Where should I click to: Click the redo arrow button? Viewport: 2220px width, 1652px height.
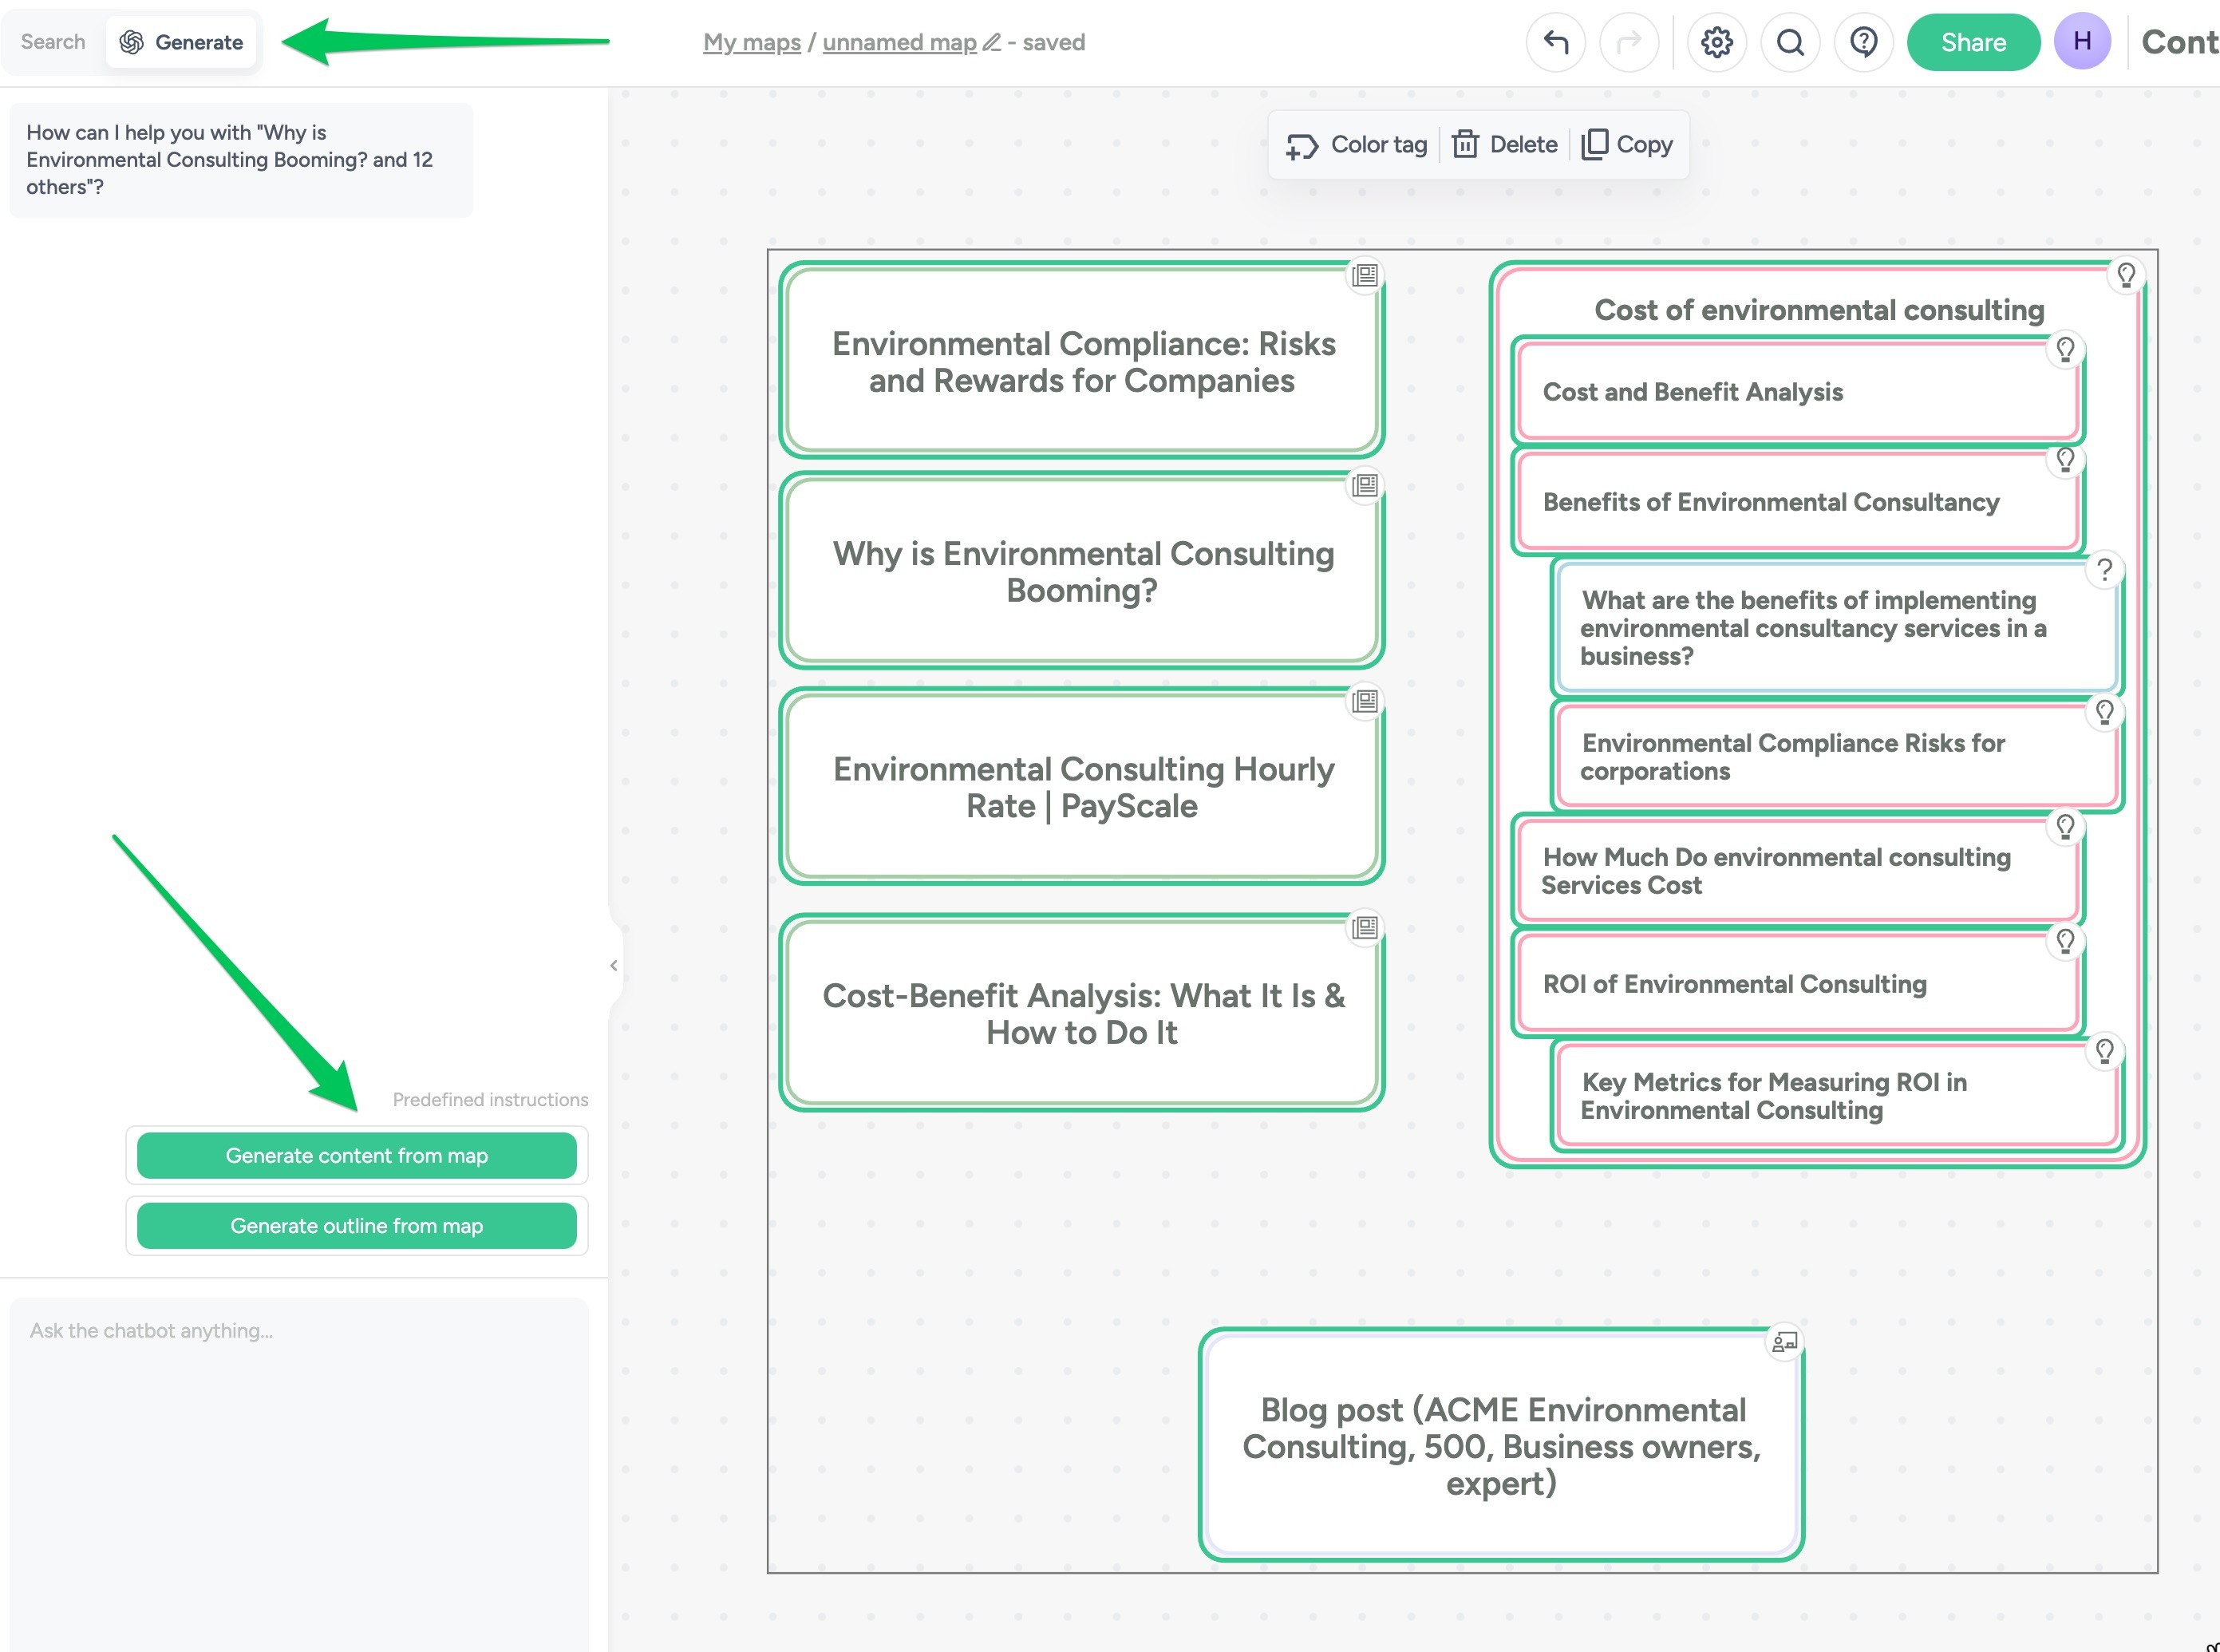coord(1629,42)
